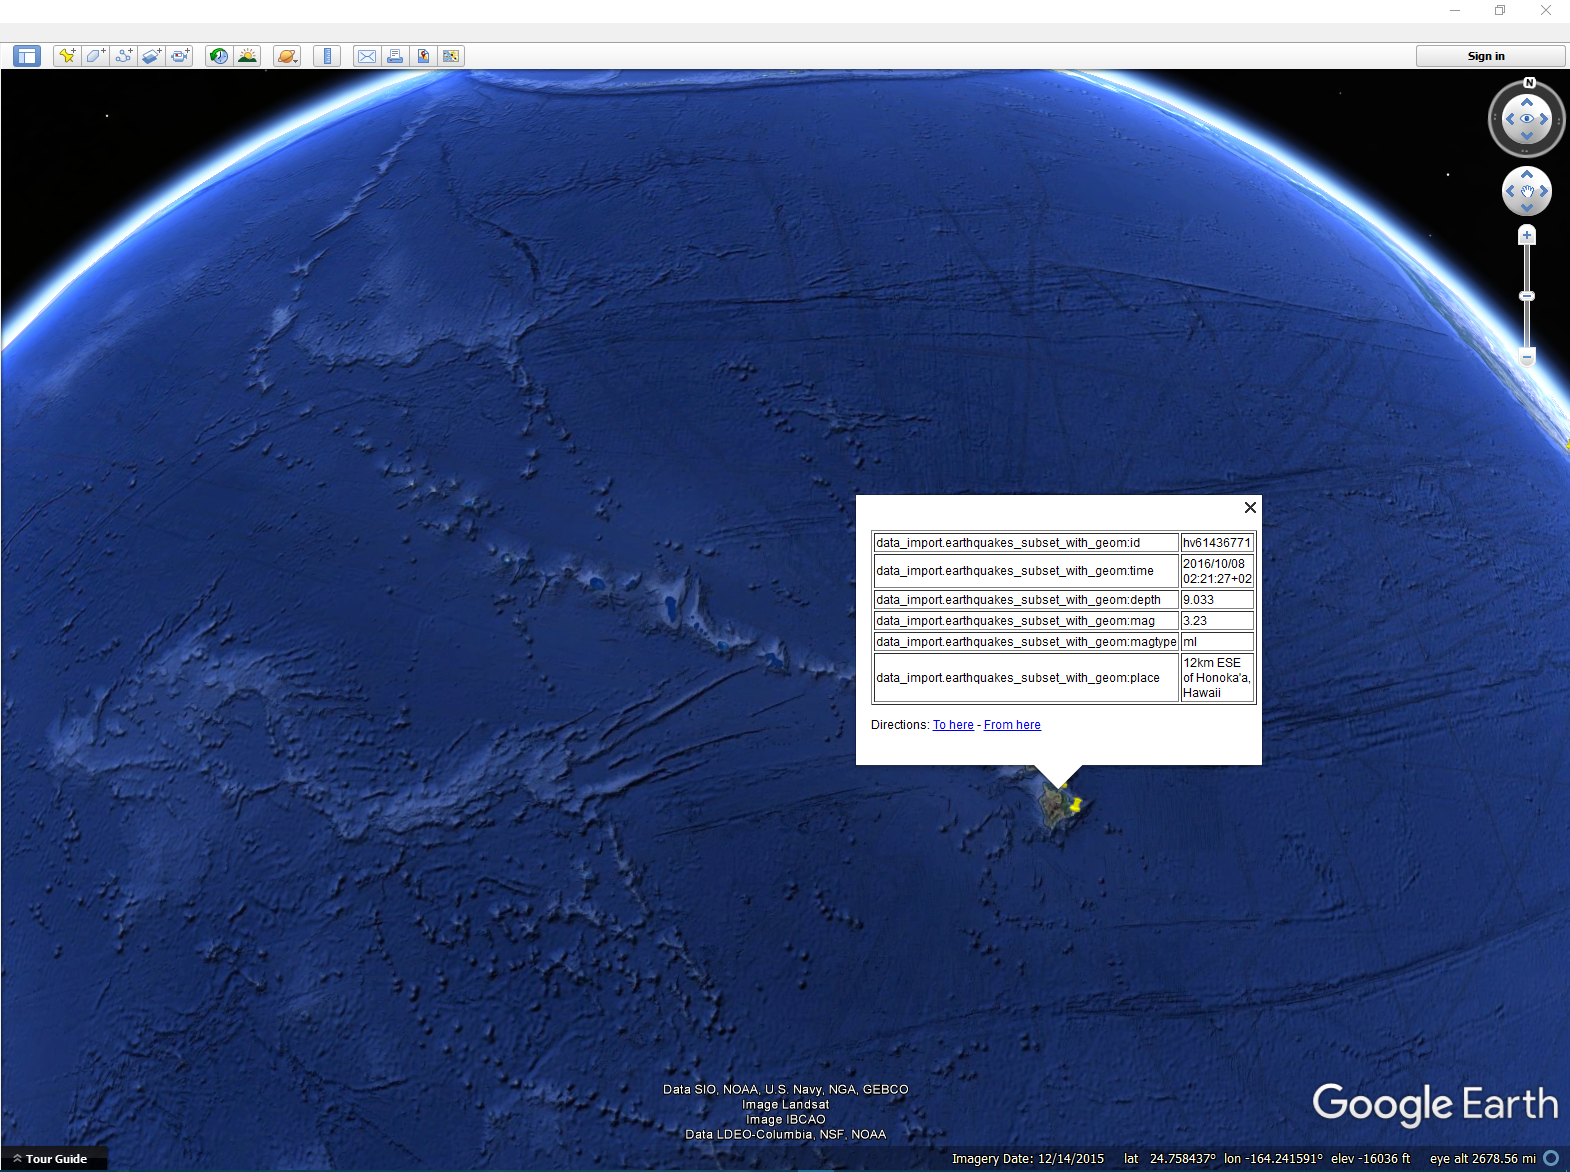Click the 'Data LDEO-Columbia, NSF, NOAA' attribution

pos(786,1134)
